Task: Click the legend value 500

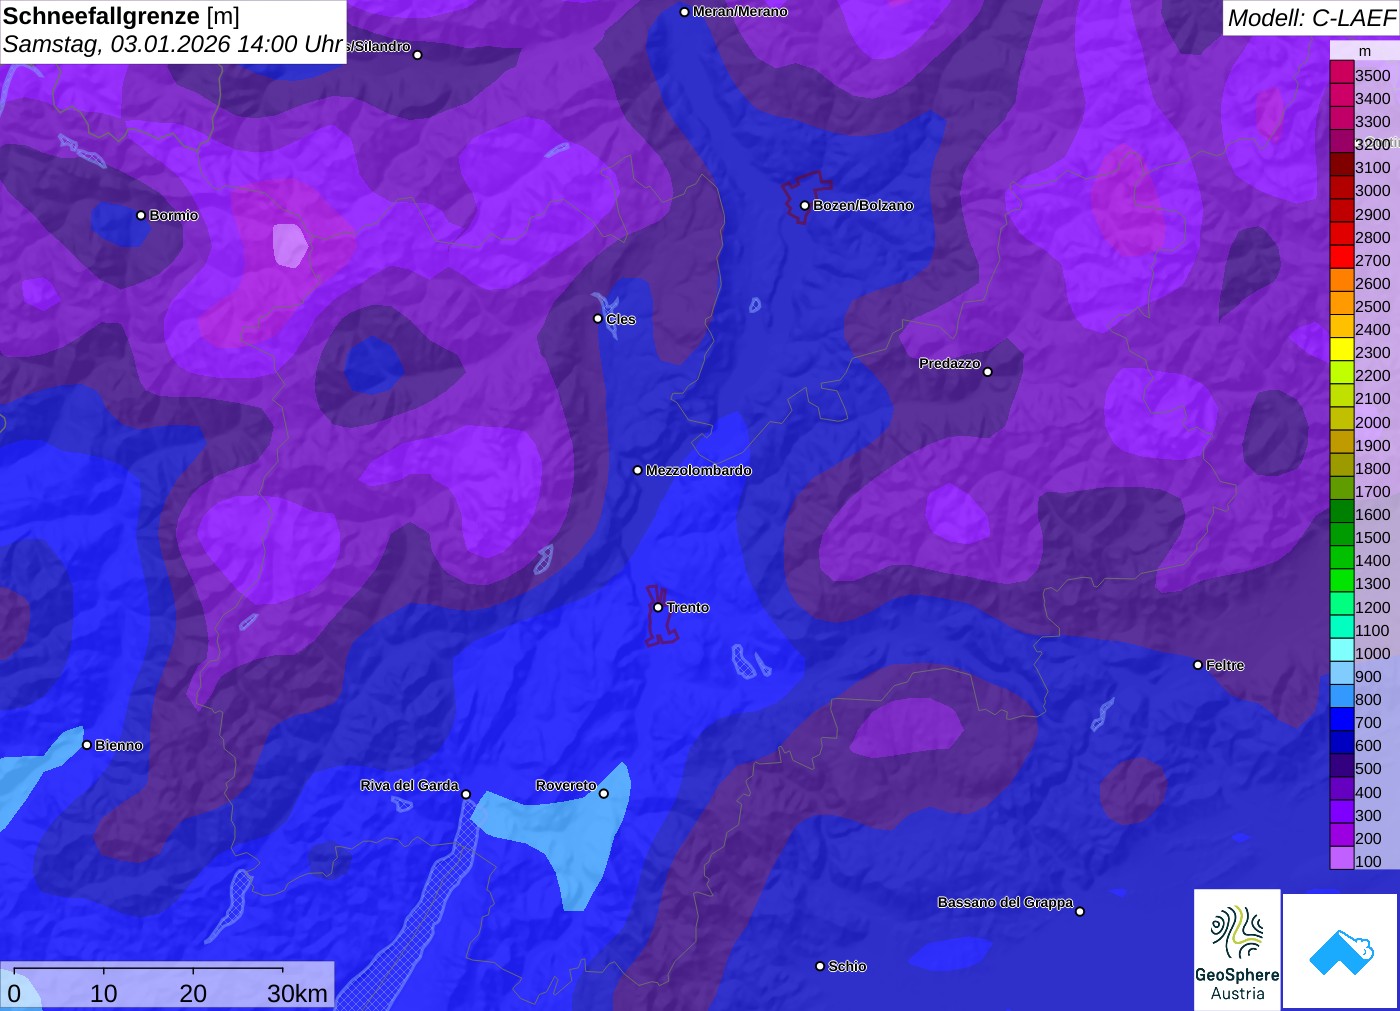Action: [x=1368, y=769]
